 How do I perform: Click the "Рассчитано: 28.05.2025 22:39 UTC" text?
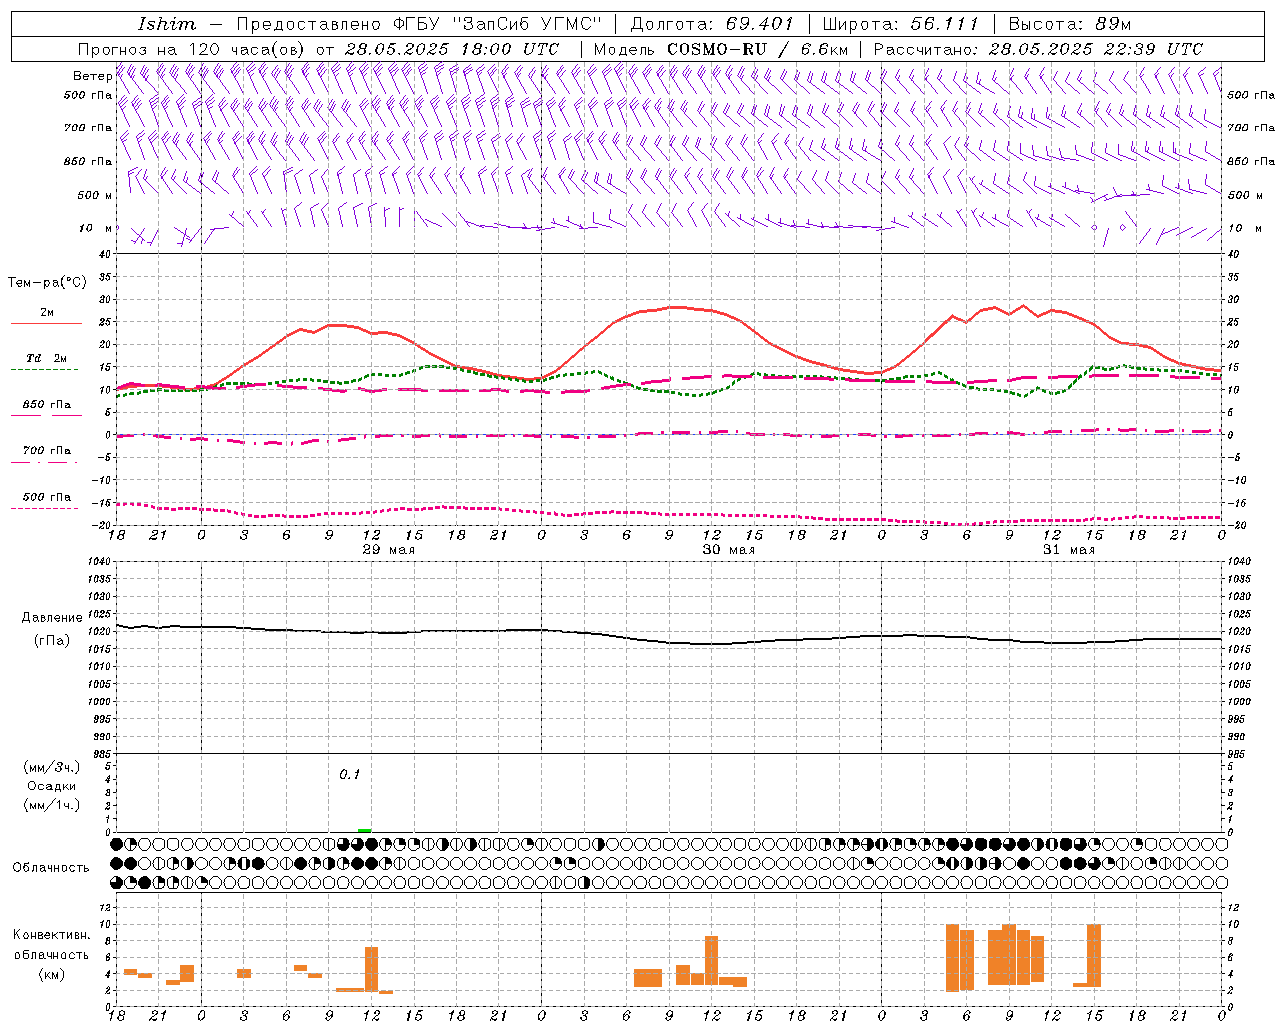(x=1039, y=49)
